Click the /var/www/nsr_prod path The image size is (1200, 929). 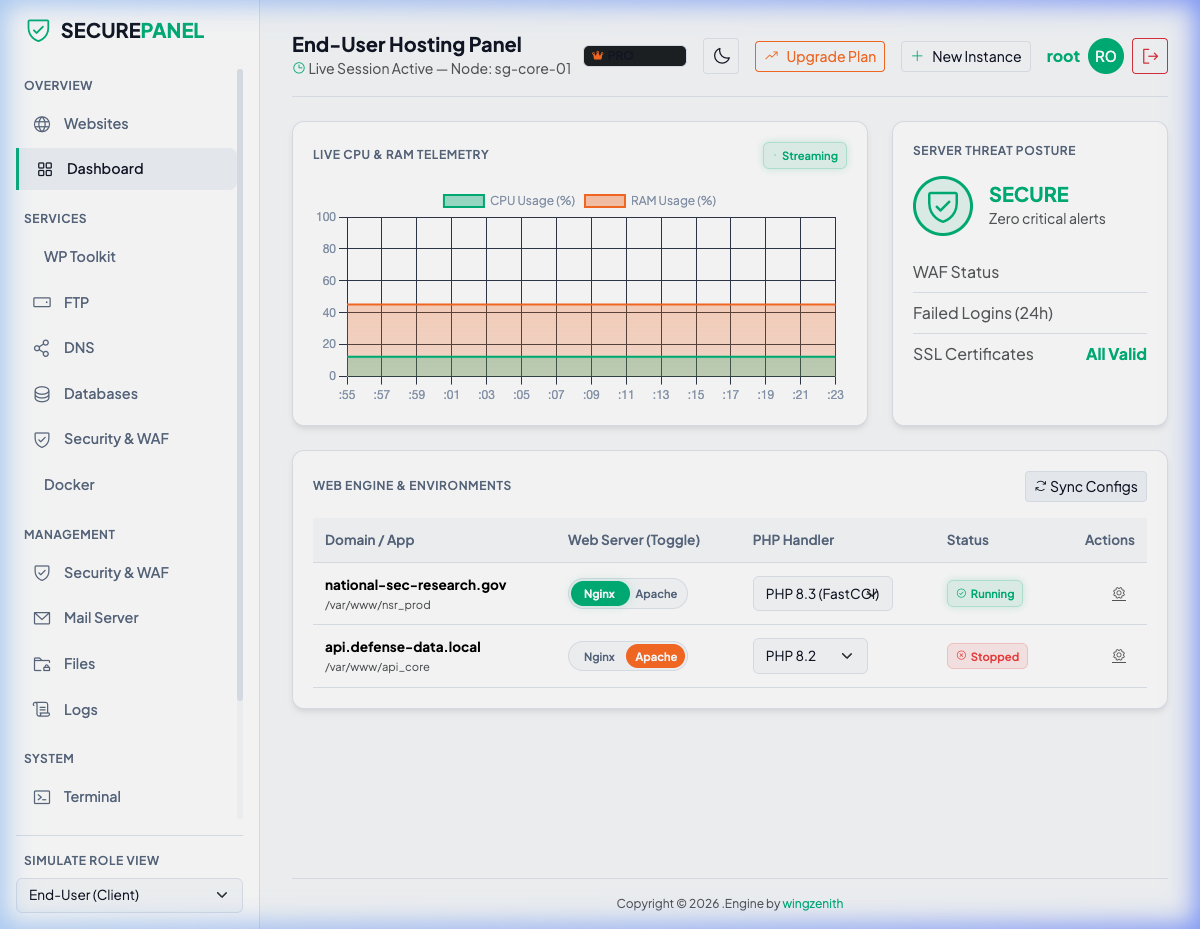pos(378,605)
